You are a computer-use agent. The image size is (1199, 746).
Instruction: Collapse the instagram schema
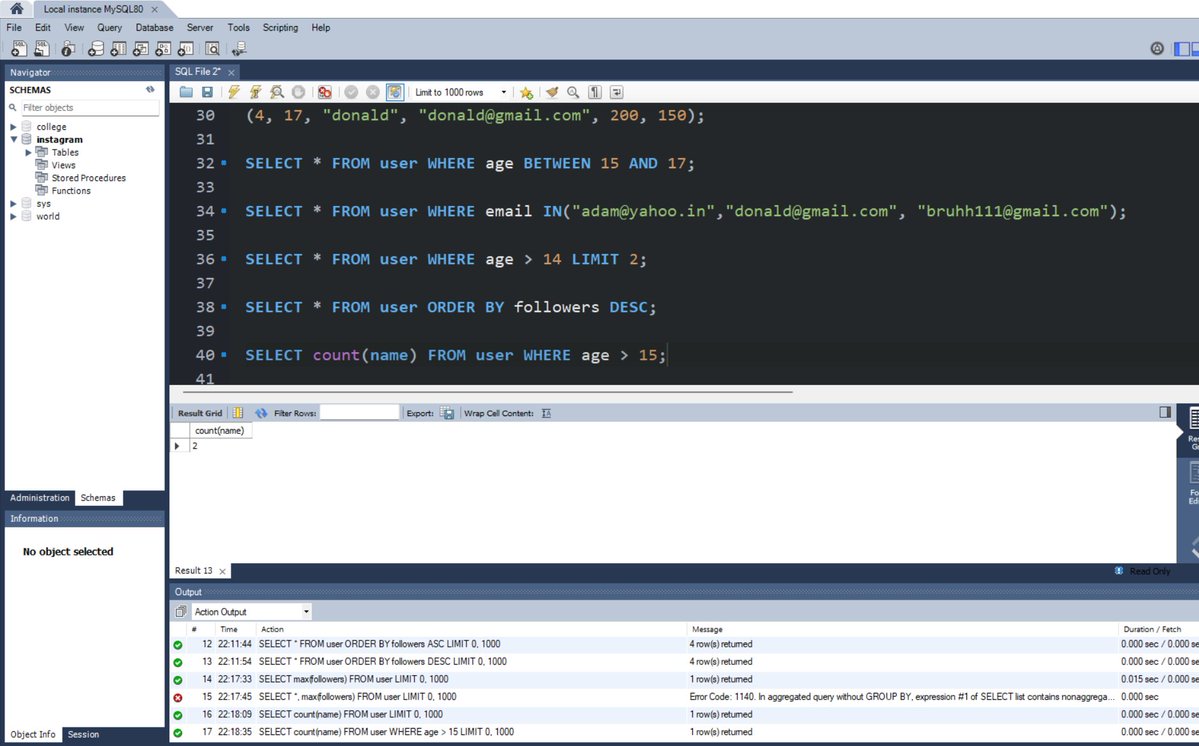pyautogui.click(x=13, y=140)
